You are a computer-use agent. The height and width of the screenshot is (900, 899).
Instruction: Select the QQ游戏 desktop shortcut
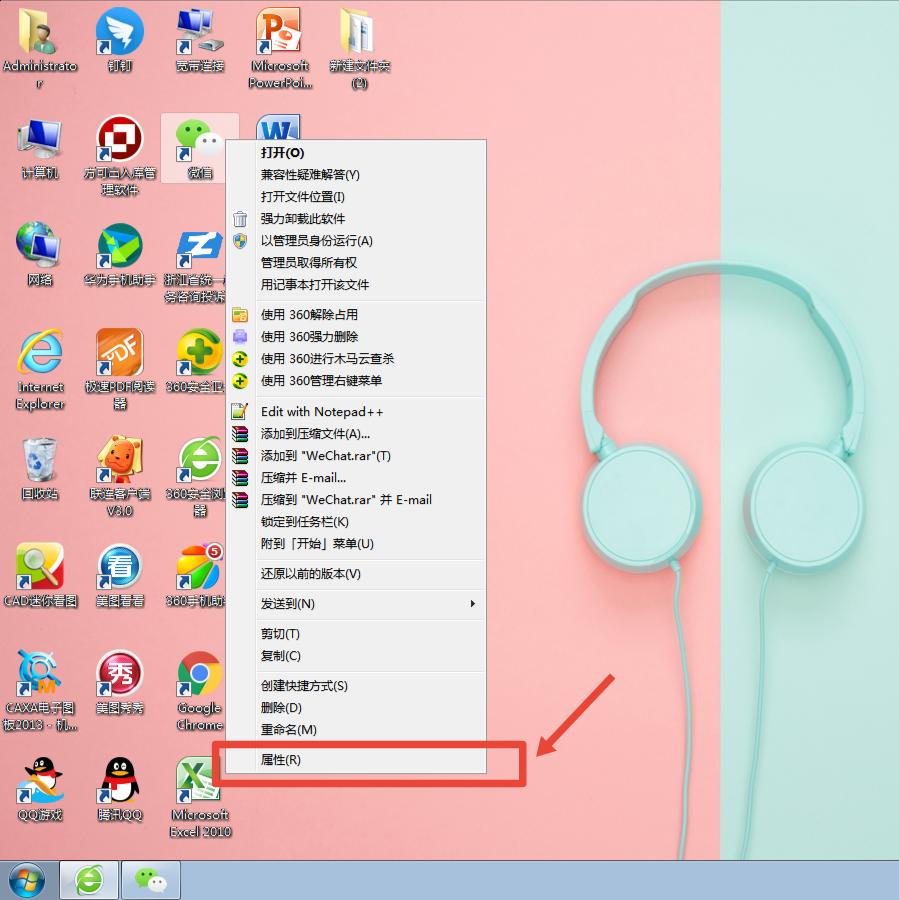[39, 790]
